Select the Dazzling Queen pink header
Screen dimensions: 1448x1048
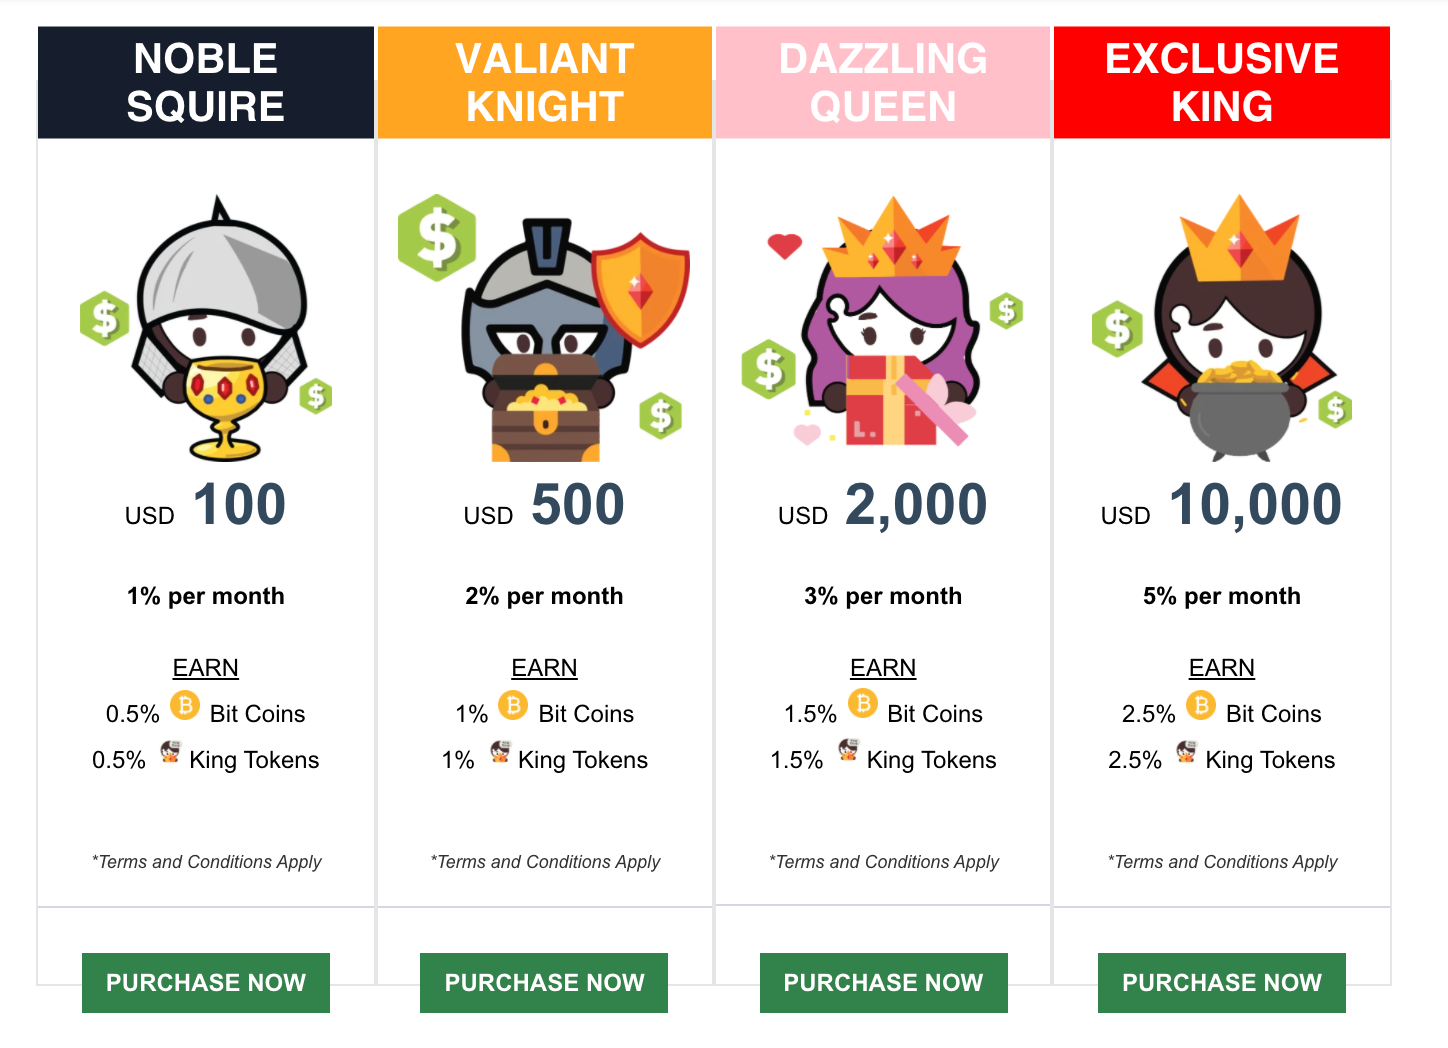tap(884, 82)
